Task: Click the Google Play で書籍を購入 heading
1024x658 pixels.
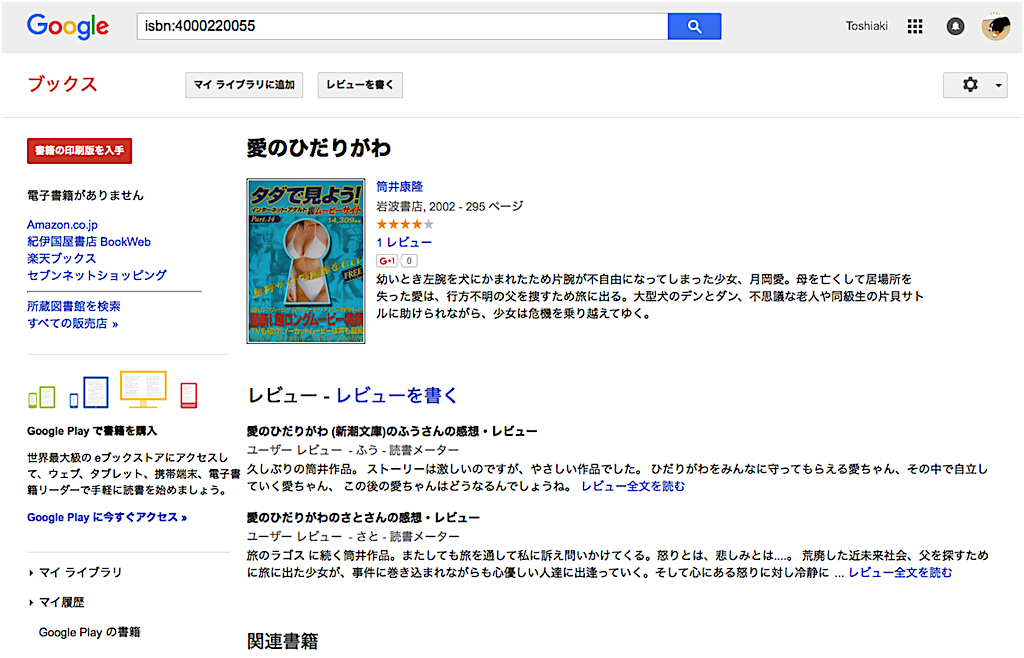Action: point(92,431)
